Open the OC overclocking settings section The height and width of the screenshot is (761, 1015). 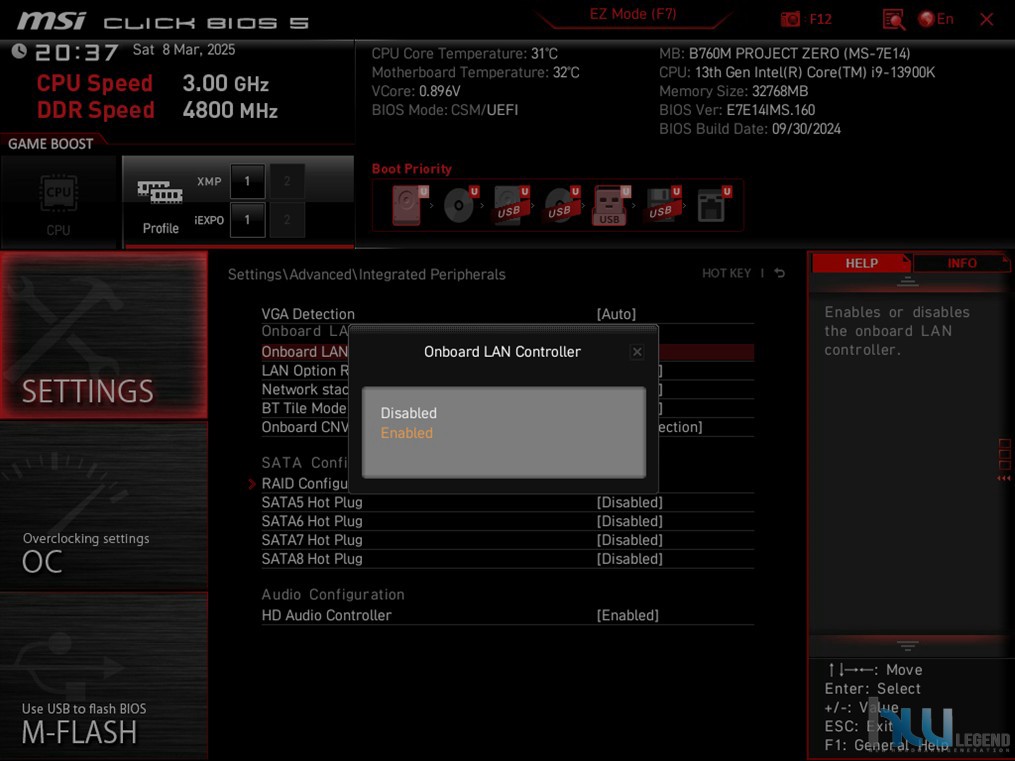click(x=104, y=506)
